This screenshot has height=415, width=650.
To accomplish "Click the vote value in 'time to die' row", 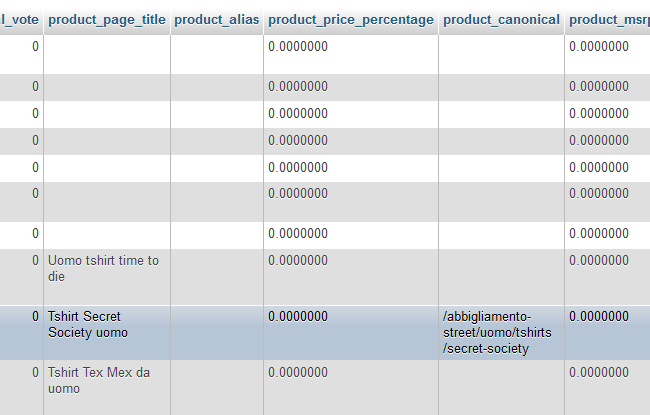I will (35, 261).
